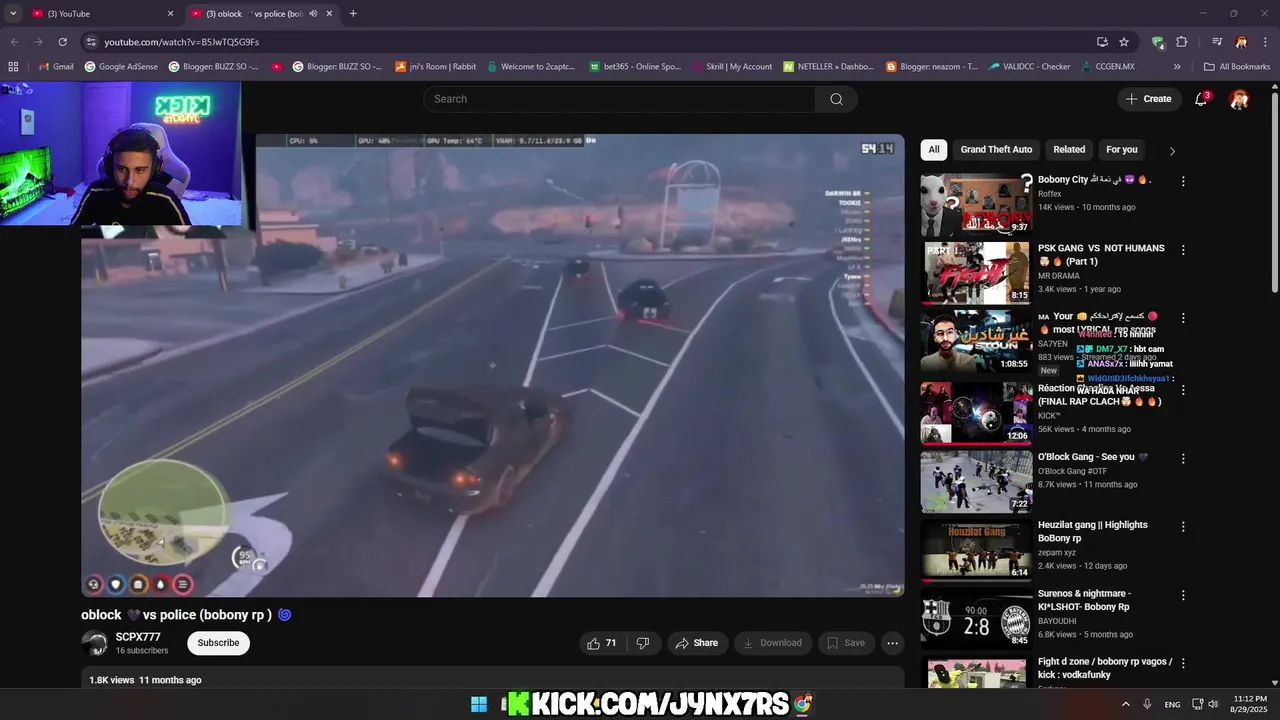Screen dimensions: 1280x720
Task: Open Skrill My Account bookmark
Action: 731,66
